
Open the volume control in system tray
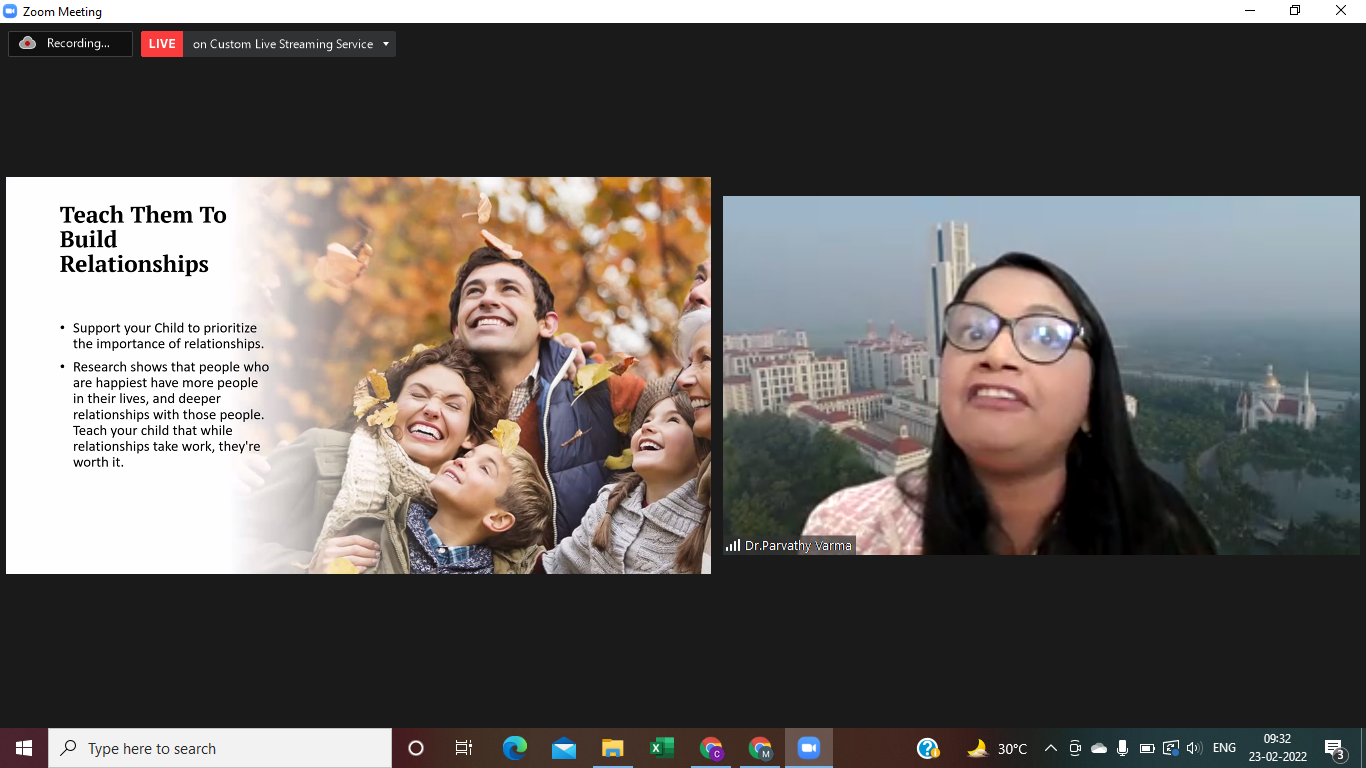point(1194,748)
